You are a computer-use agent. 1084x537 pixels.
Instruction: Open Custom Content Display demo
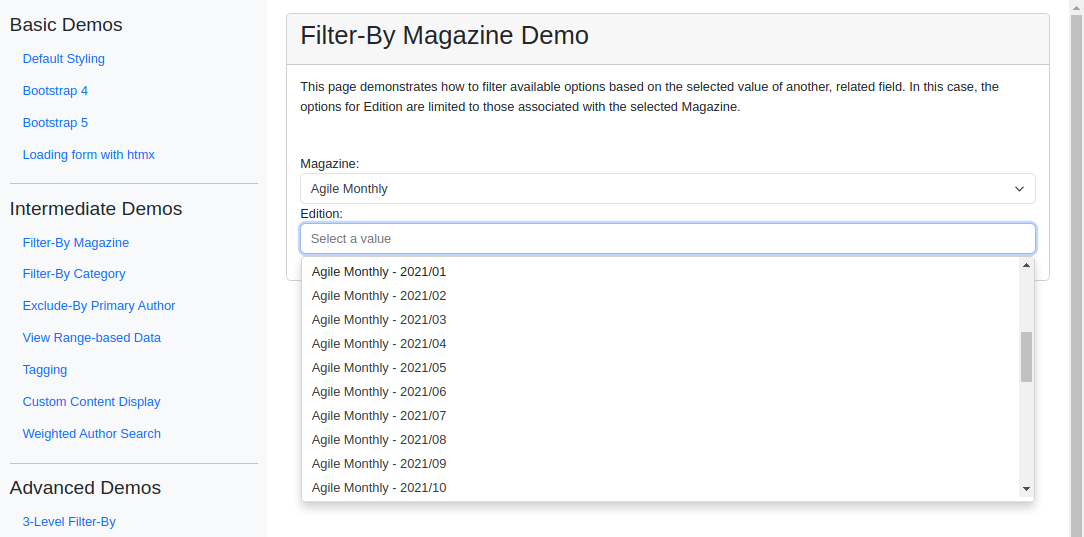point(91,402)
